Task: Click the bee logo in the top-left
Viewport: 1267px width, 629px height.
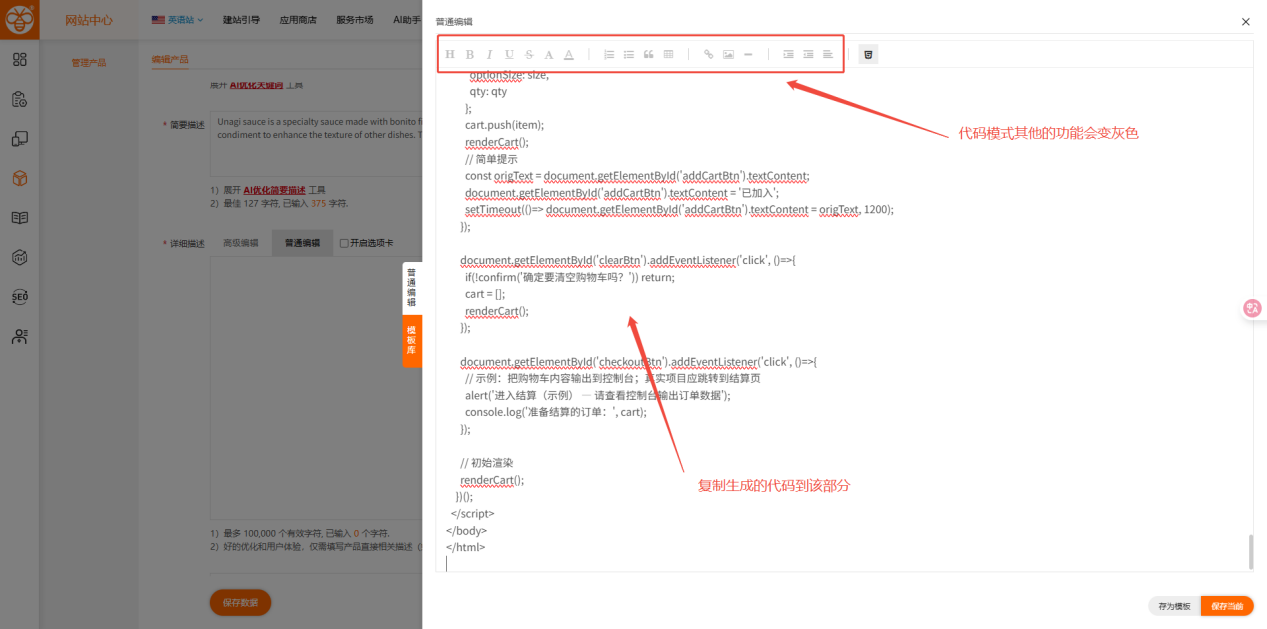Action: 19,19
